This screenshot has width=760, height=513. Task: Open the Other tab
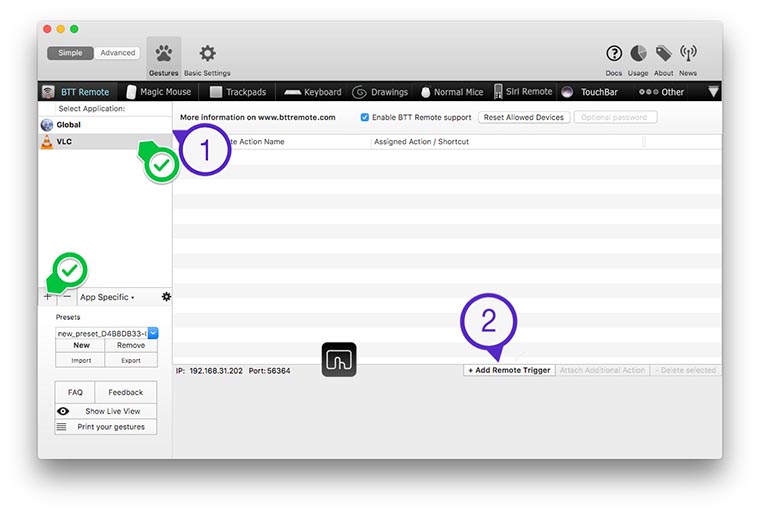coord(661,92)
